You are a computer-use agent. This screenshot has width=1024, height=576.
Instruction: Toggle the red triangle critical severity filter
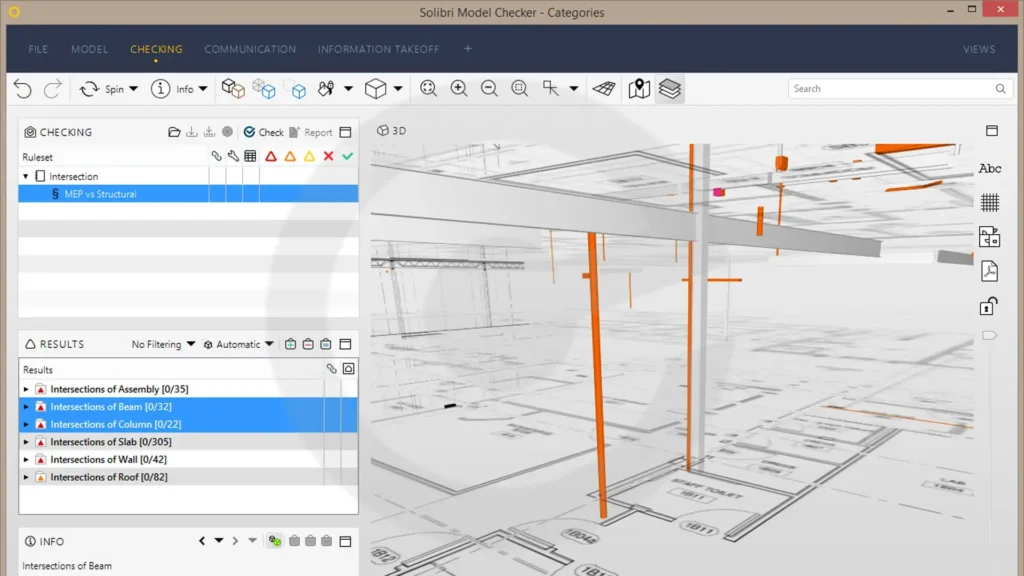click(x=271, y=156)
